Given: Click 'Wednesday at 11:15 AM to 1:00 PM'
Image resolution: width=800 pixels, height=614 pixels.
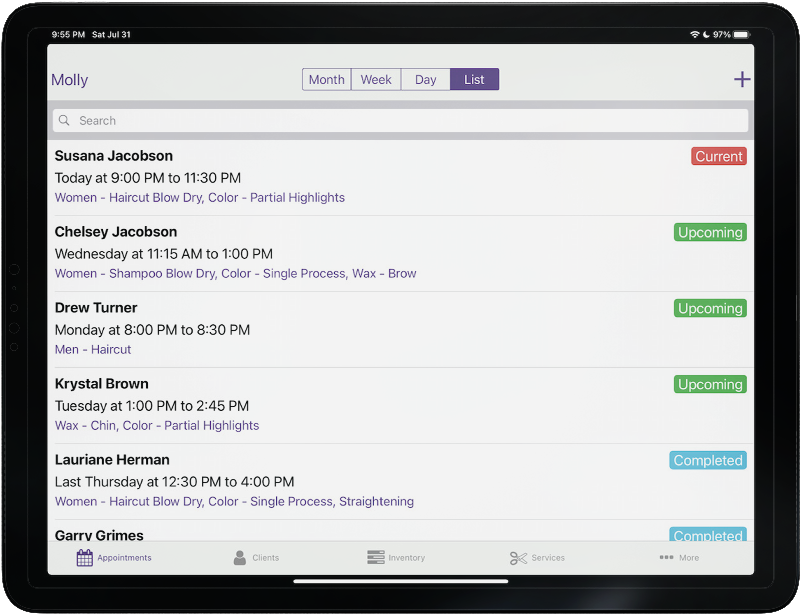Looking at the screenshot, I should 164,254.
